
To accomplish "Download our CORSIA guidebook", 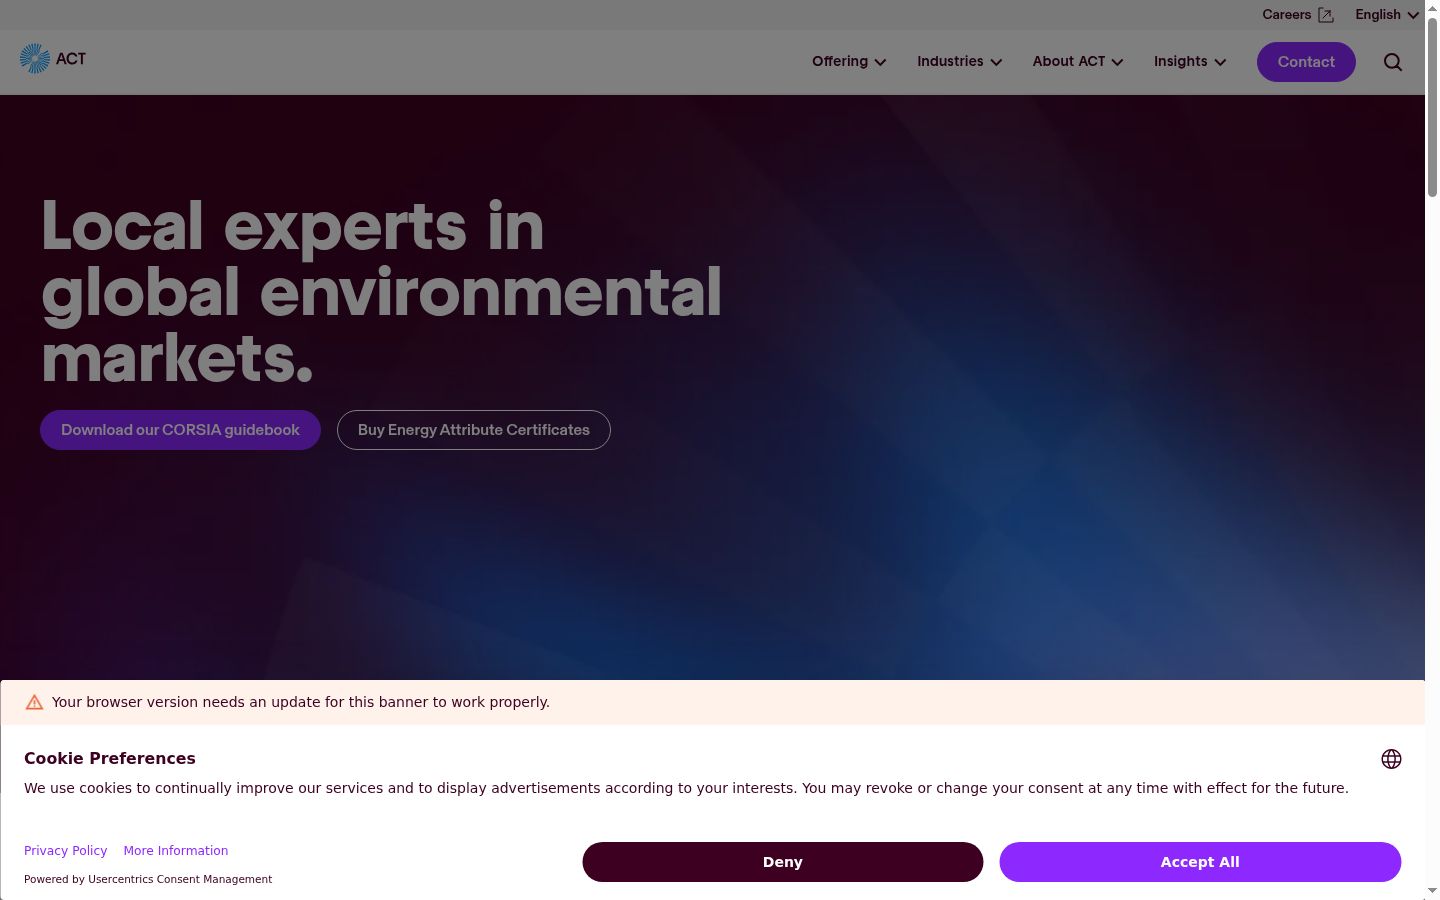I will [180, 430].
